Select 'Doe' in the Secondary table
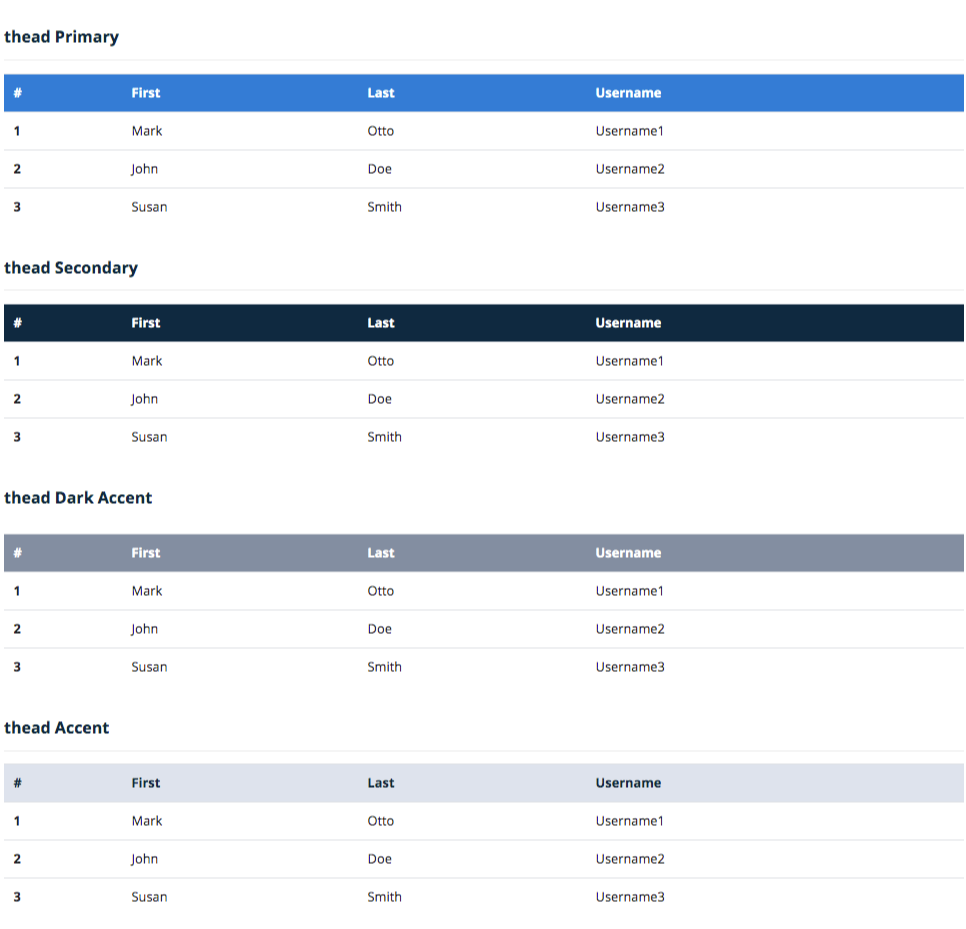 [x=380, y=399]
